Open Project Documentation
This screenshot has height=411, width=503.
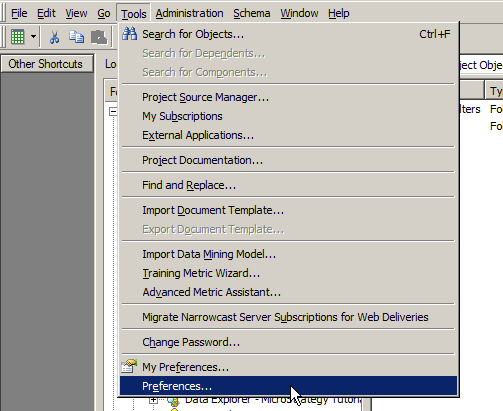pos(288,160)
